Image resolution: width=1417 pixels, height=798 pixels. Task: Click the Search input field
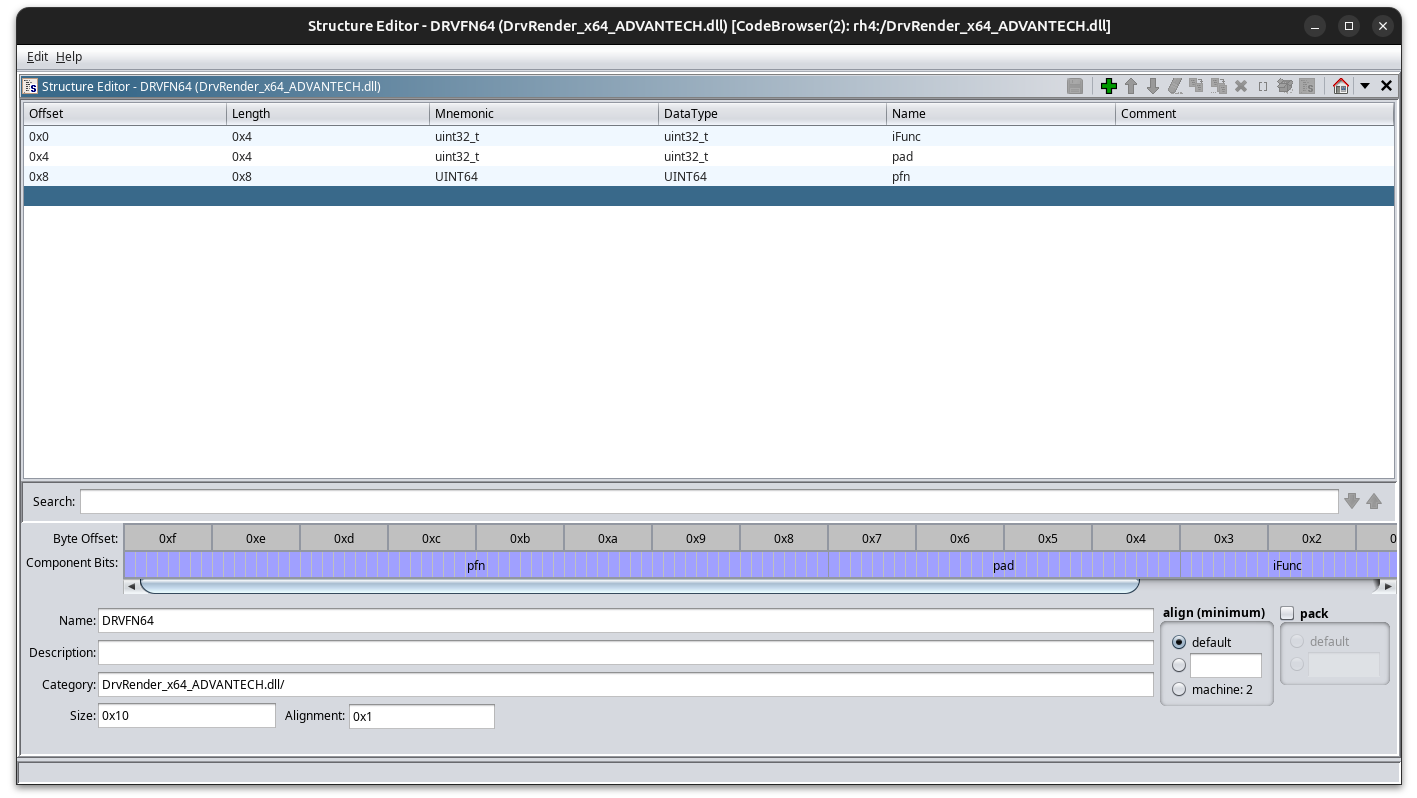click(x=708, y=501)
